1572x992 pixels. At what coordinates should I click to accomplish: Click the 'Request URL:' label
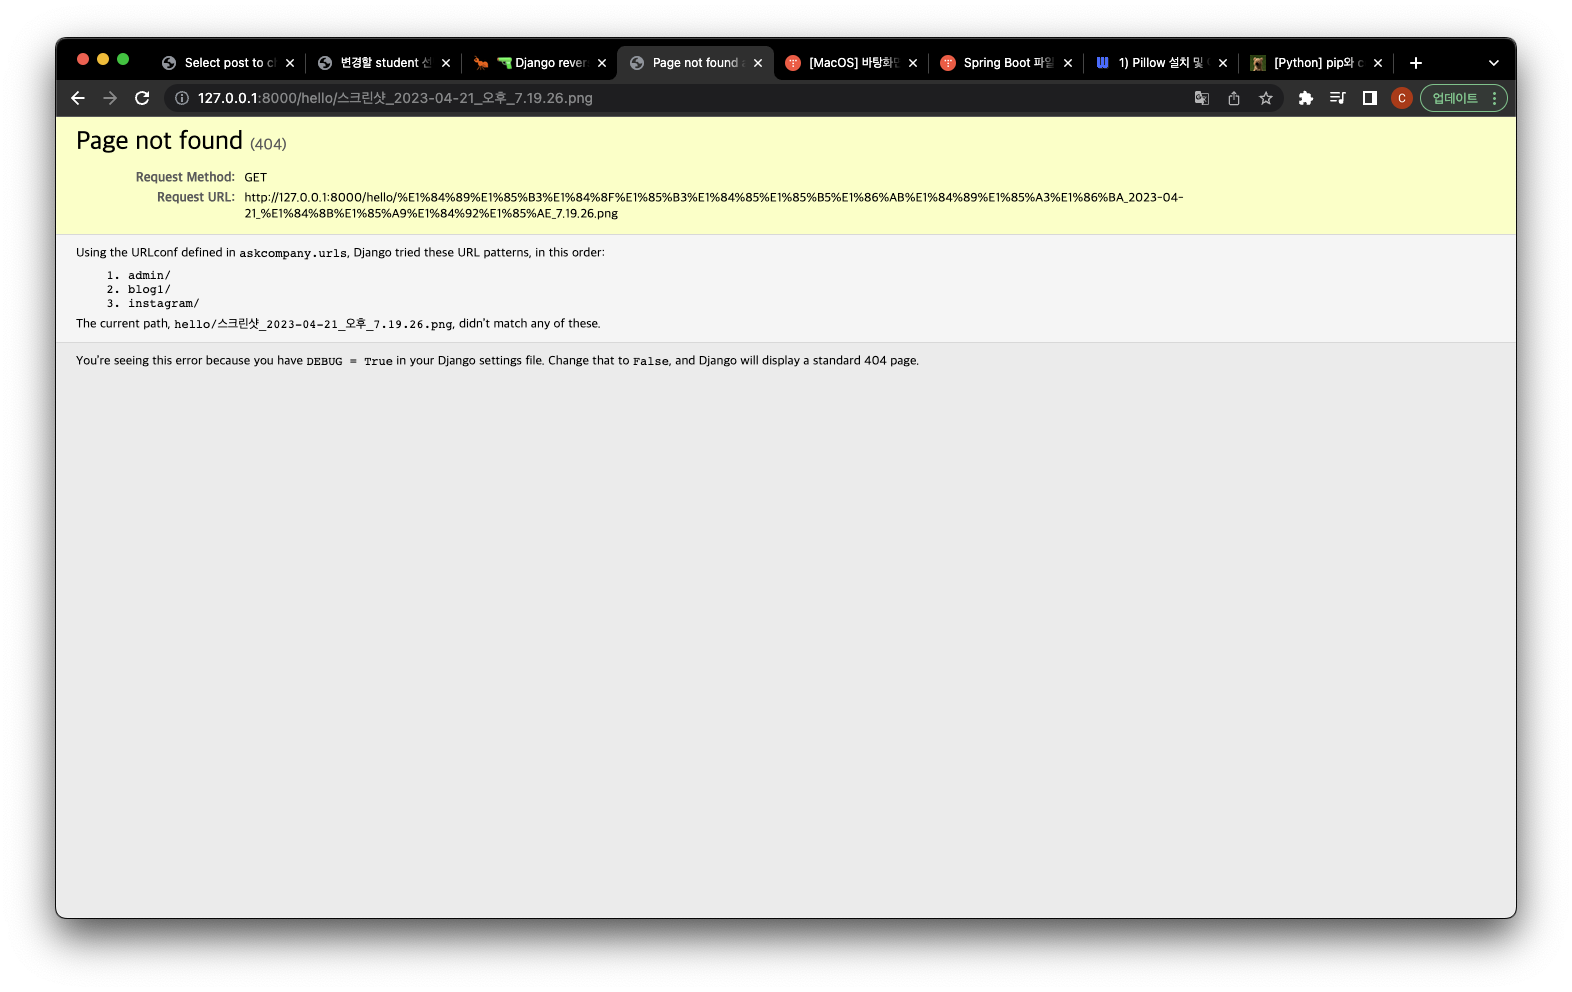(196, 197)
